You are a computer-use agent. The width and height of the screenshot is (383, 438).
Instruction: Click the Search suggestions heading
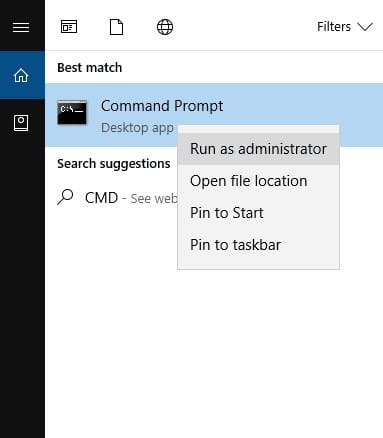click(114, 164)
